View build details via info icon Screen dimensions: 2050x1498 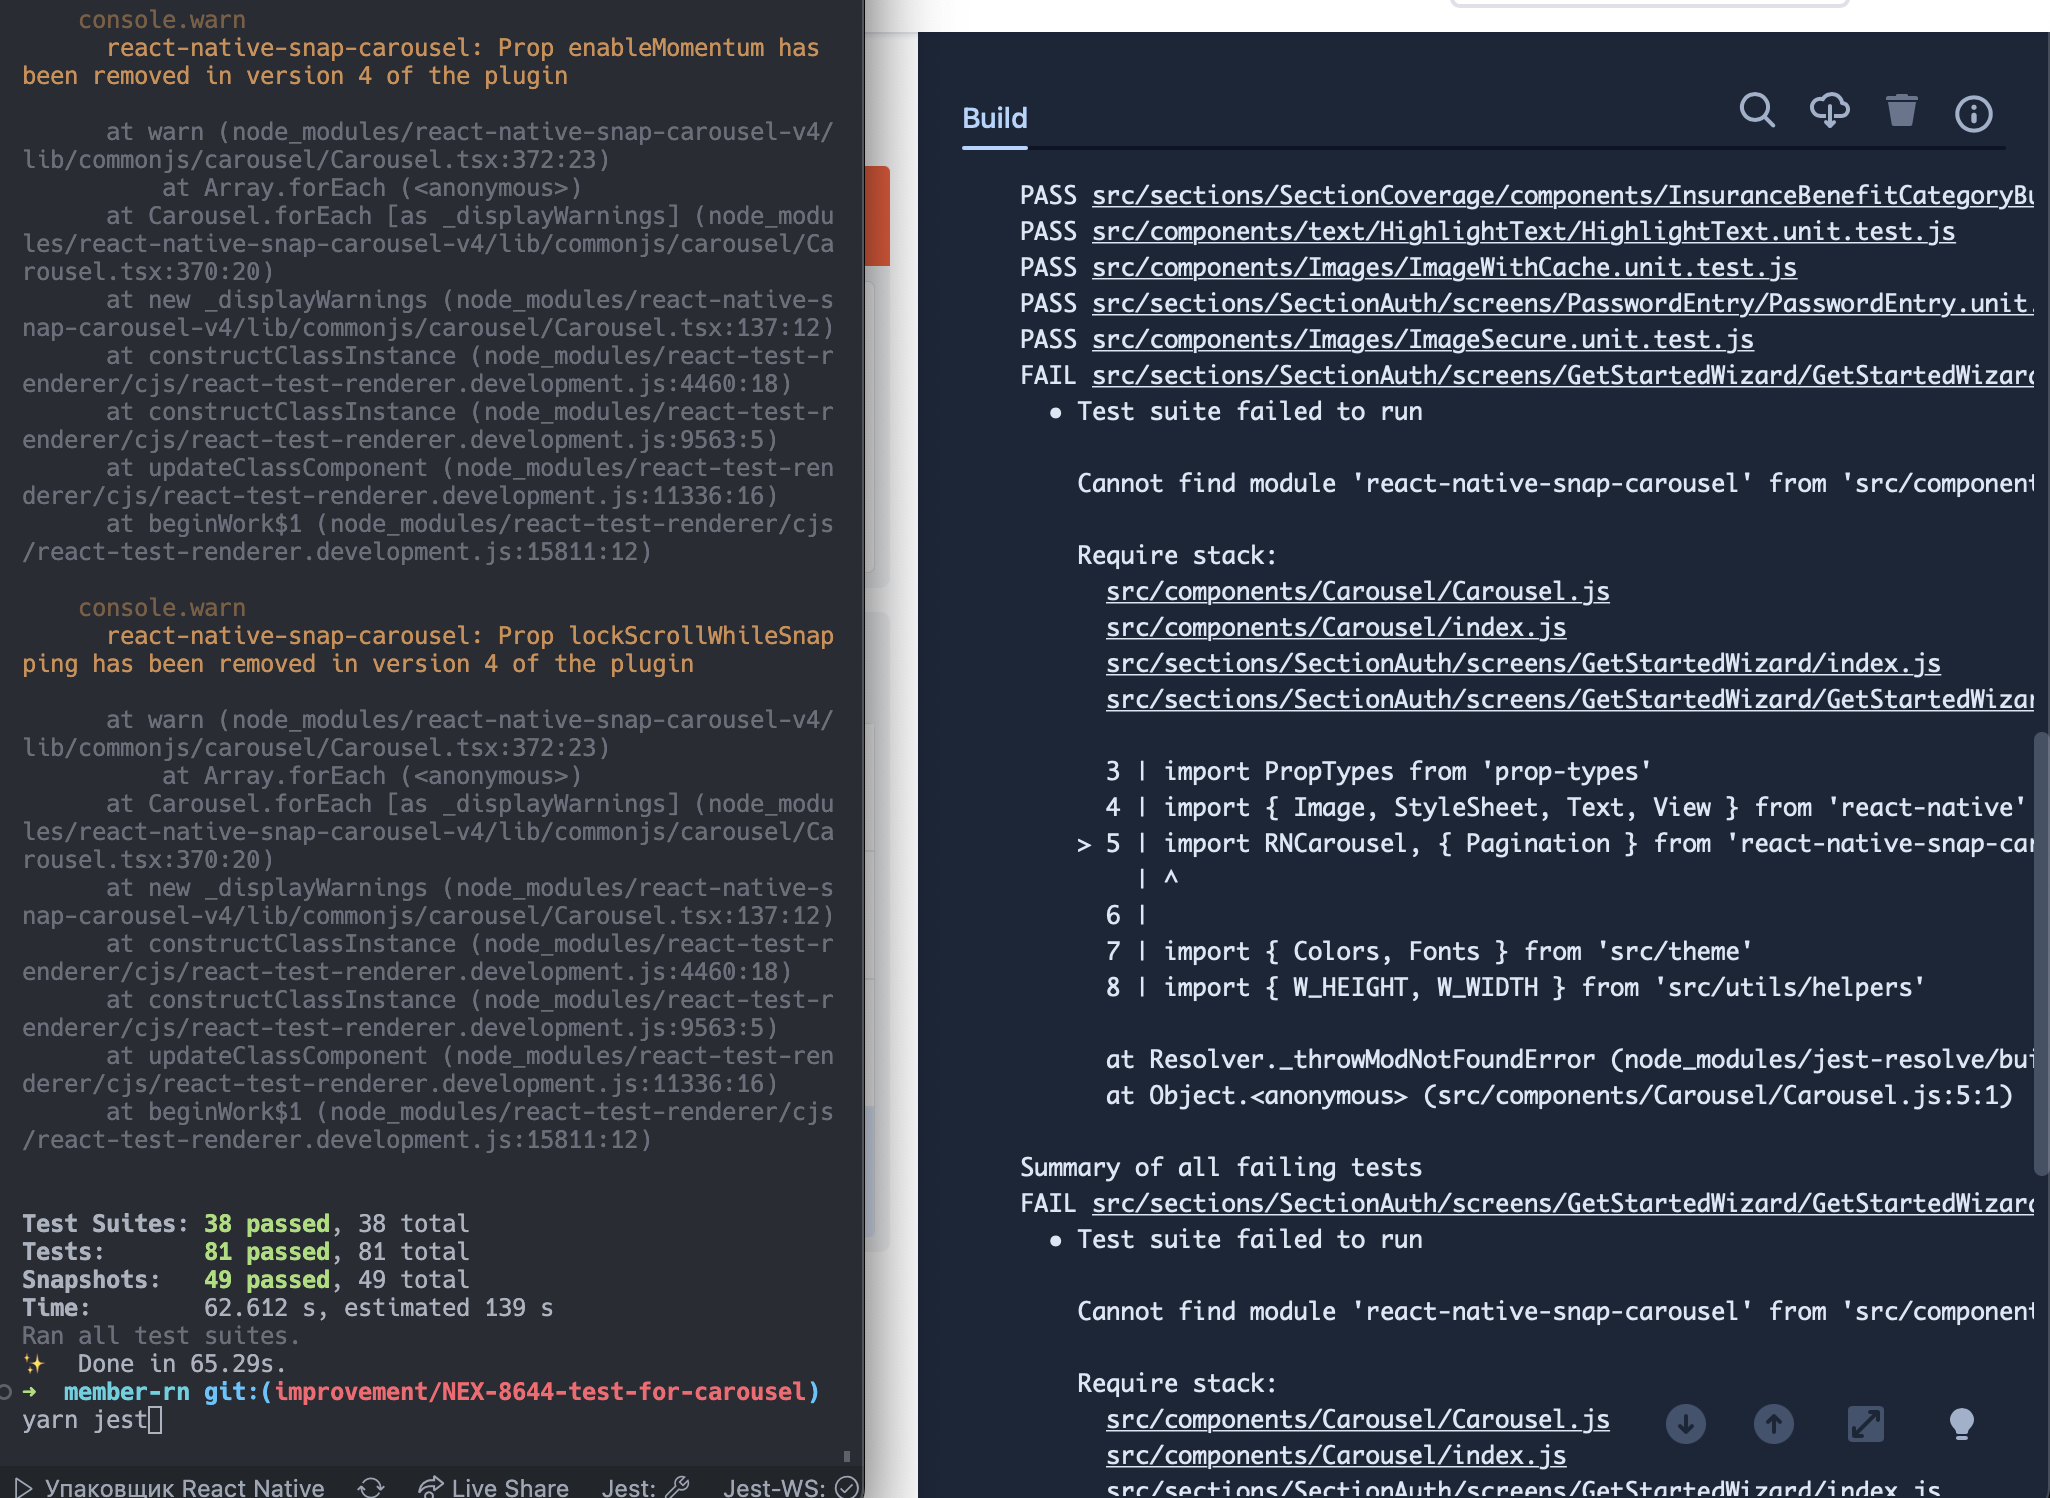click(1972, 114)
